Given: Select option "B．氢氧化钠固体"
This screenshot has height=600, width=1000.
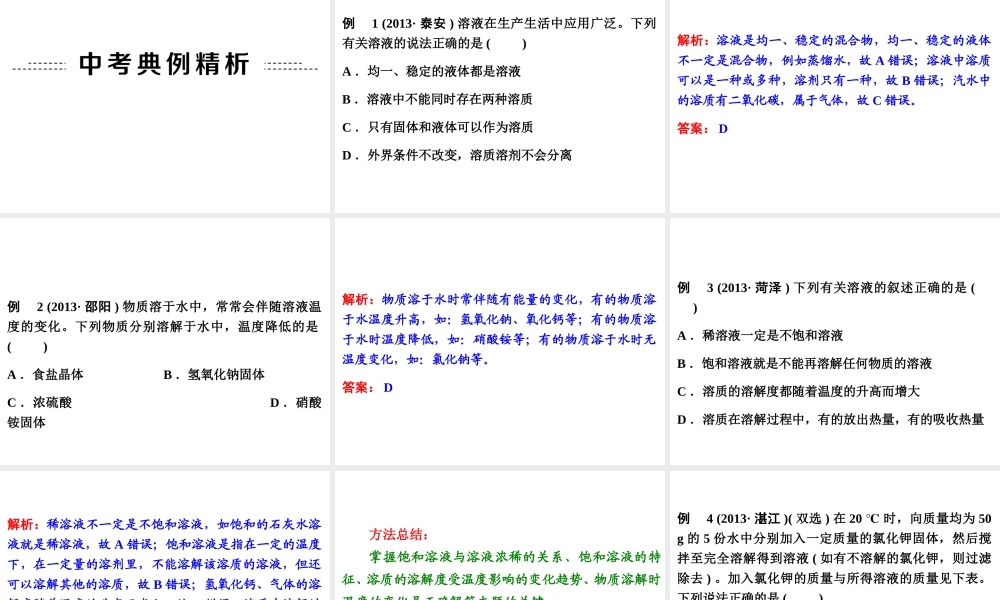Looking at the screenshot, I should point(214,375).
